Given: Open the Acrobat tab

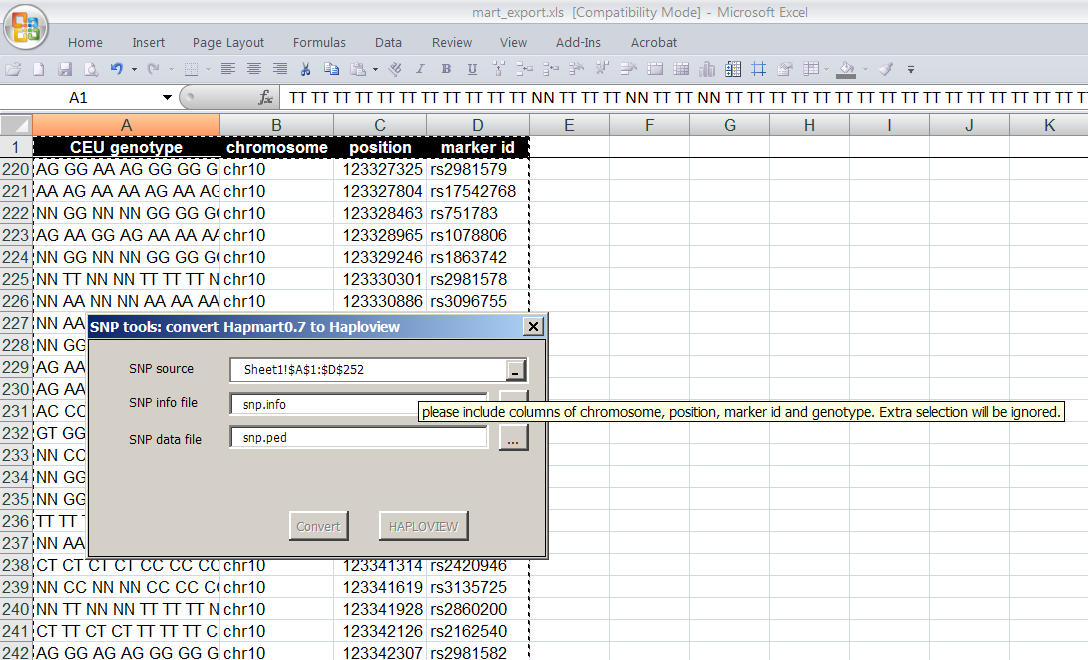Looking at the screenshot, I should 654,42.
